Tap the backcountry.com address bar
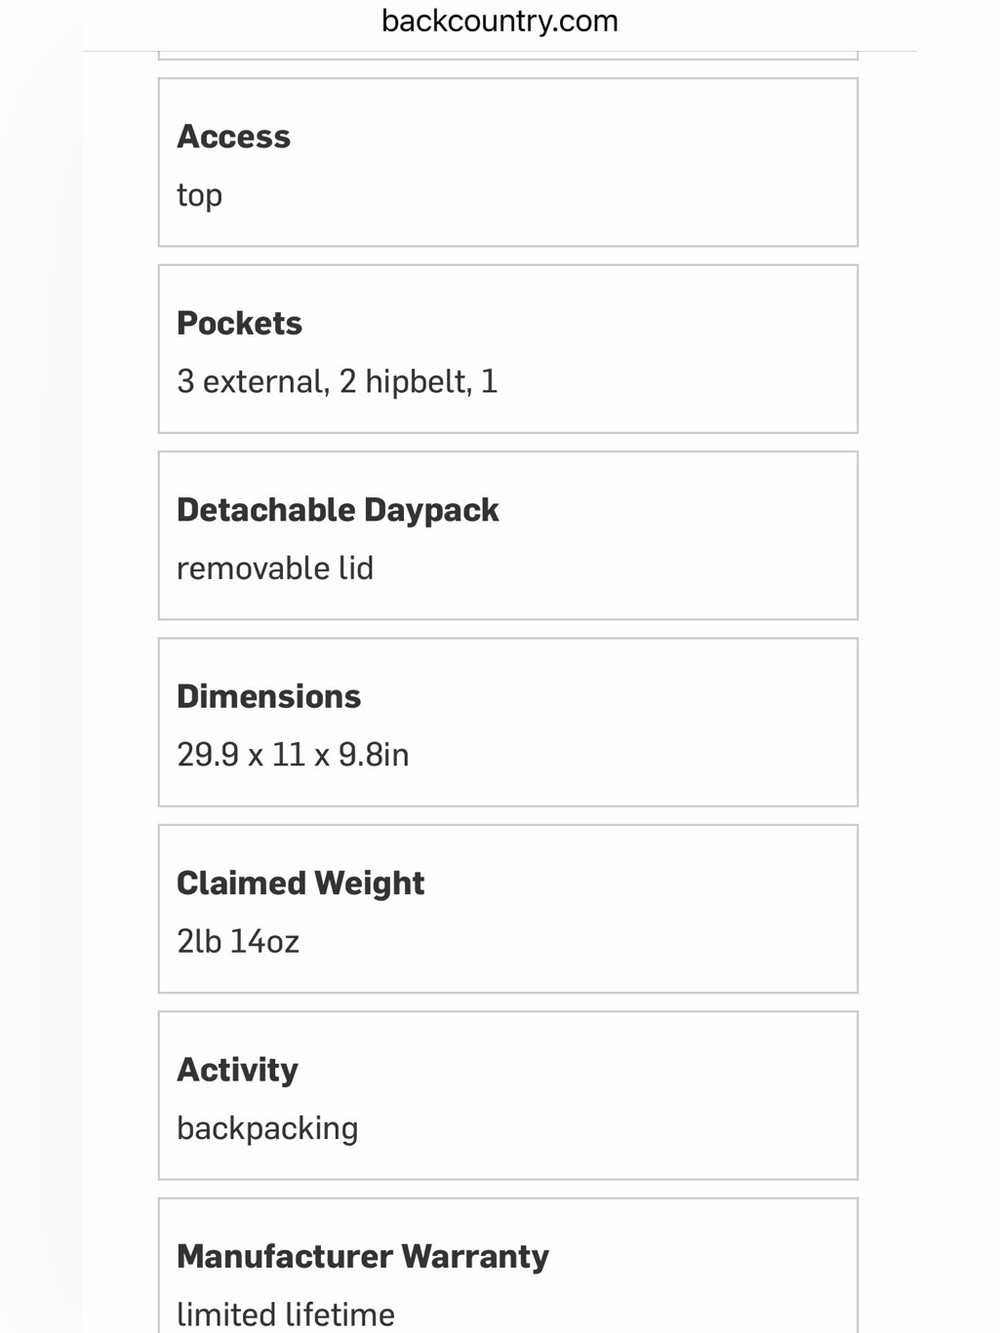Screen dimensions: 1000x1333 pyautogui.click(x=500, y=21)
